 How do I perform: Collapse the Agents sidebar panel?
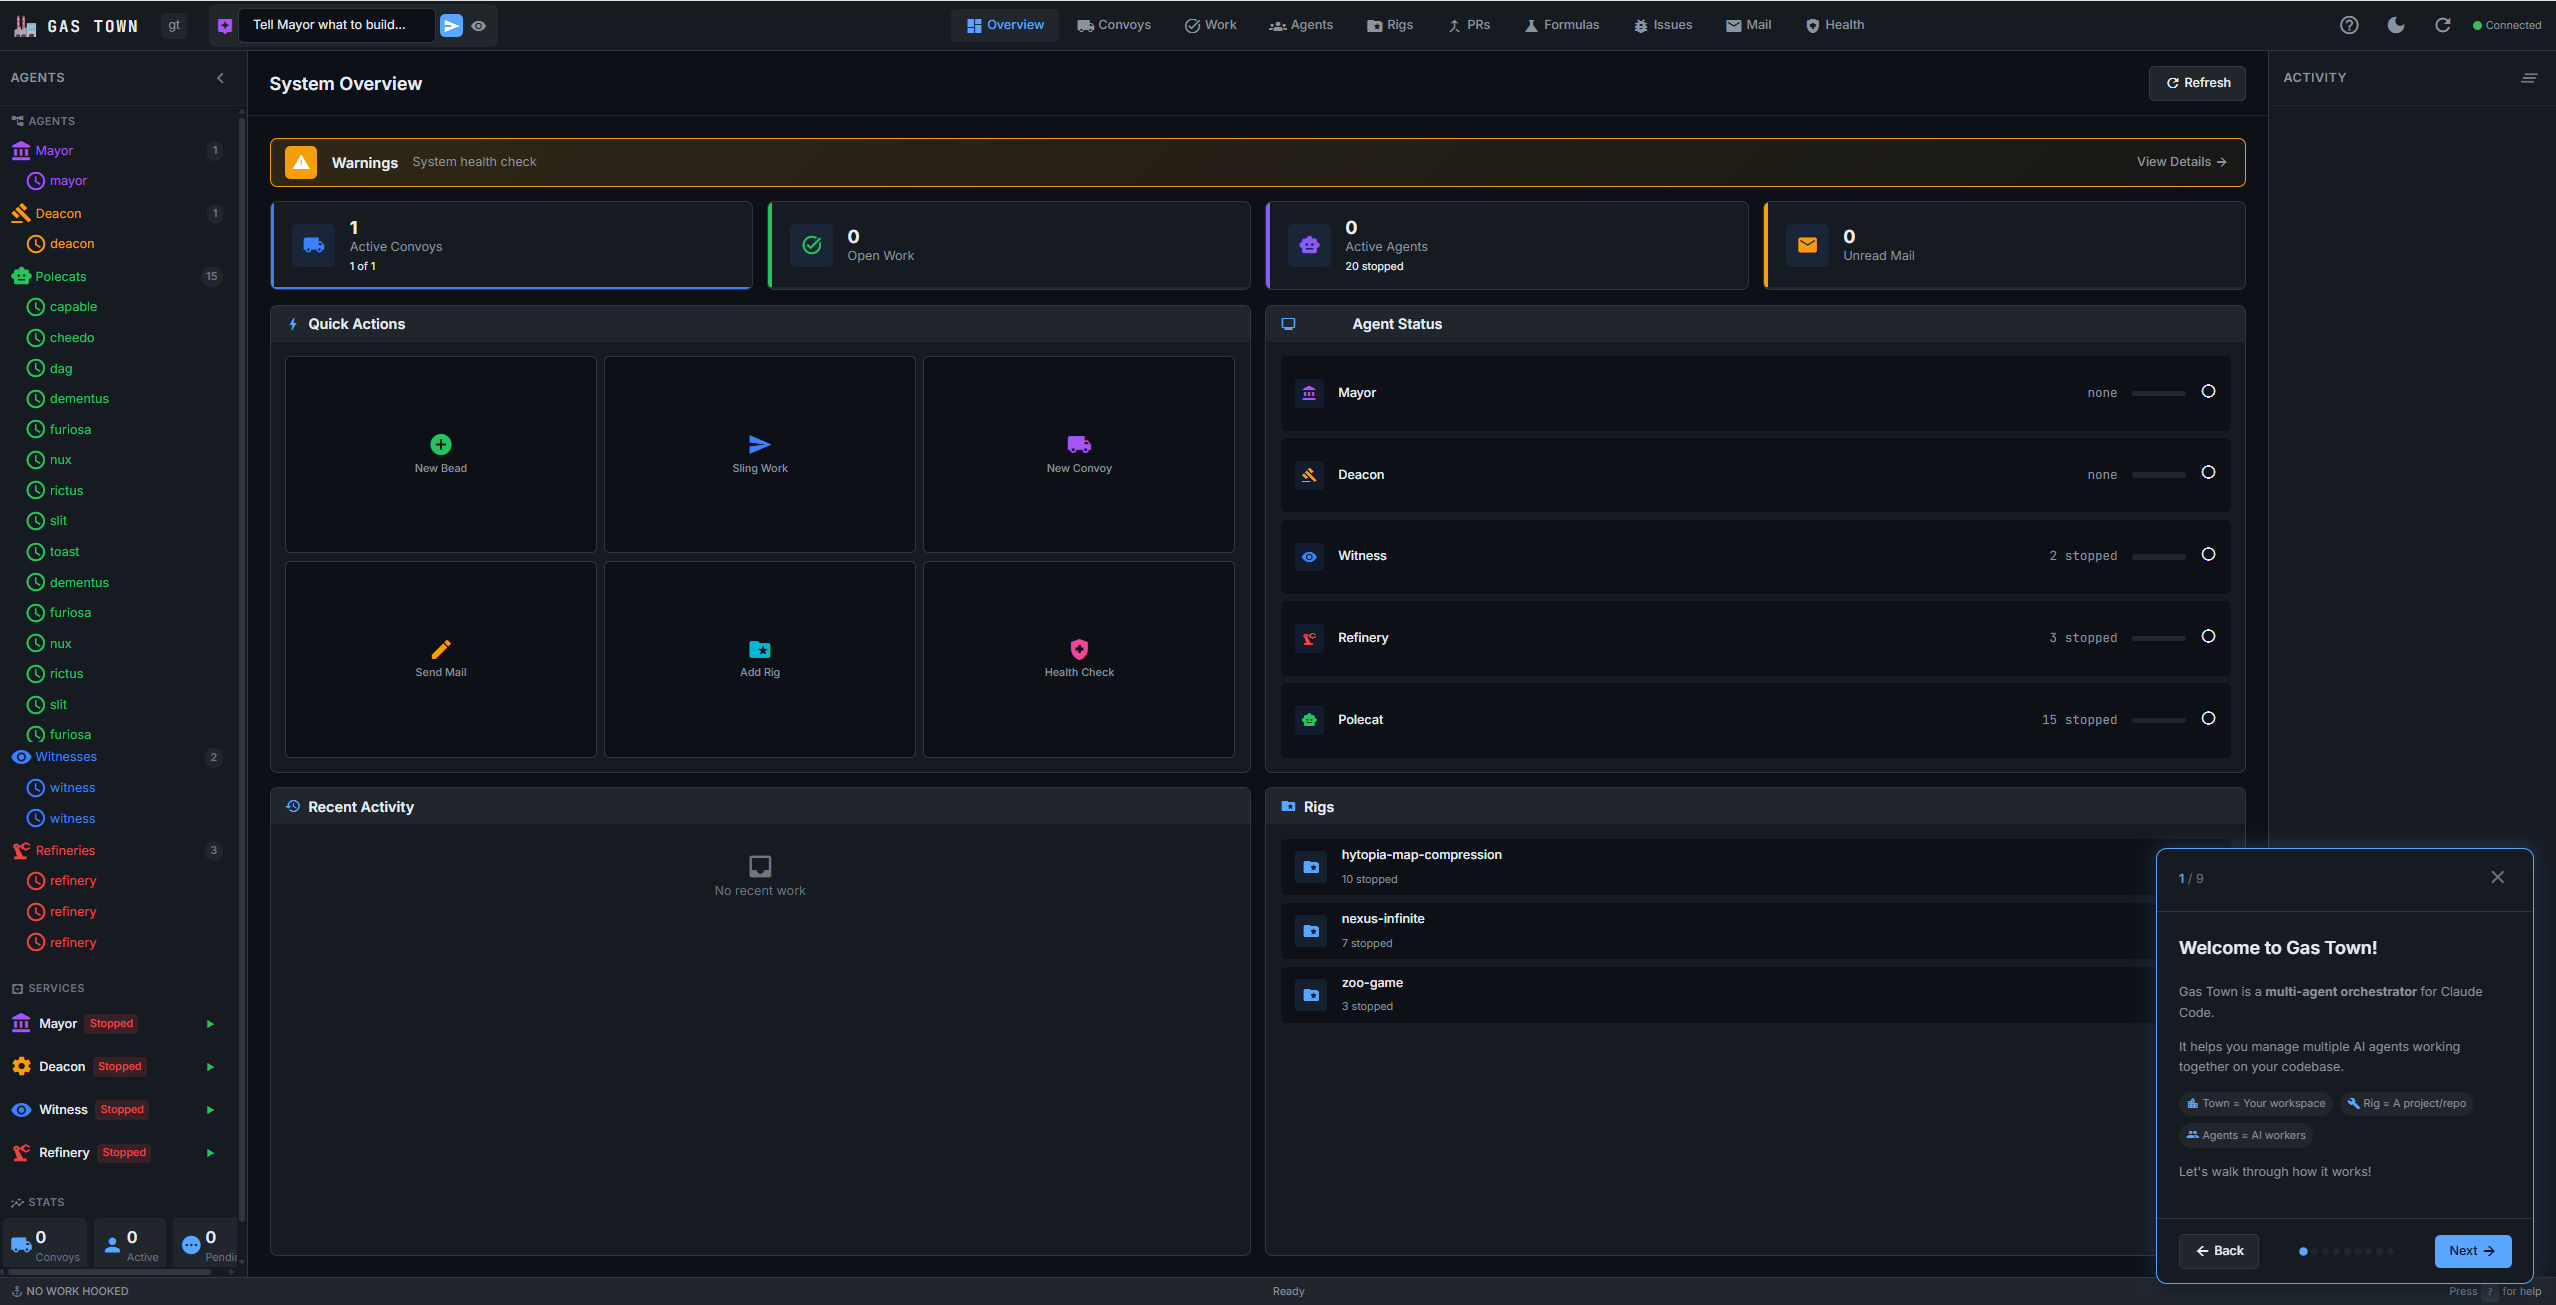pyautogui.click(x=220, y=77)
